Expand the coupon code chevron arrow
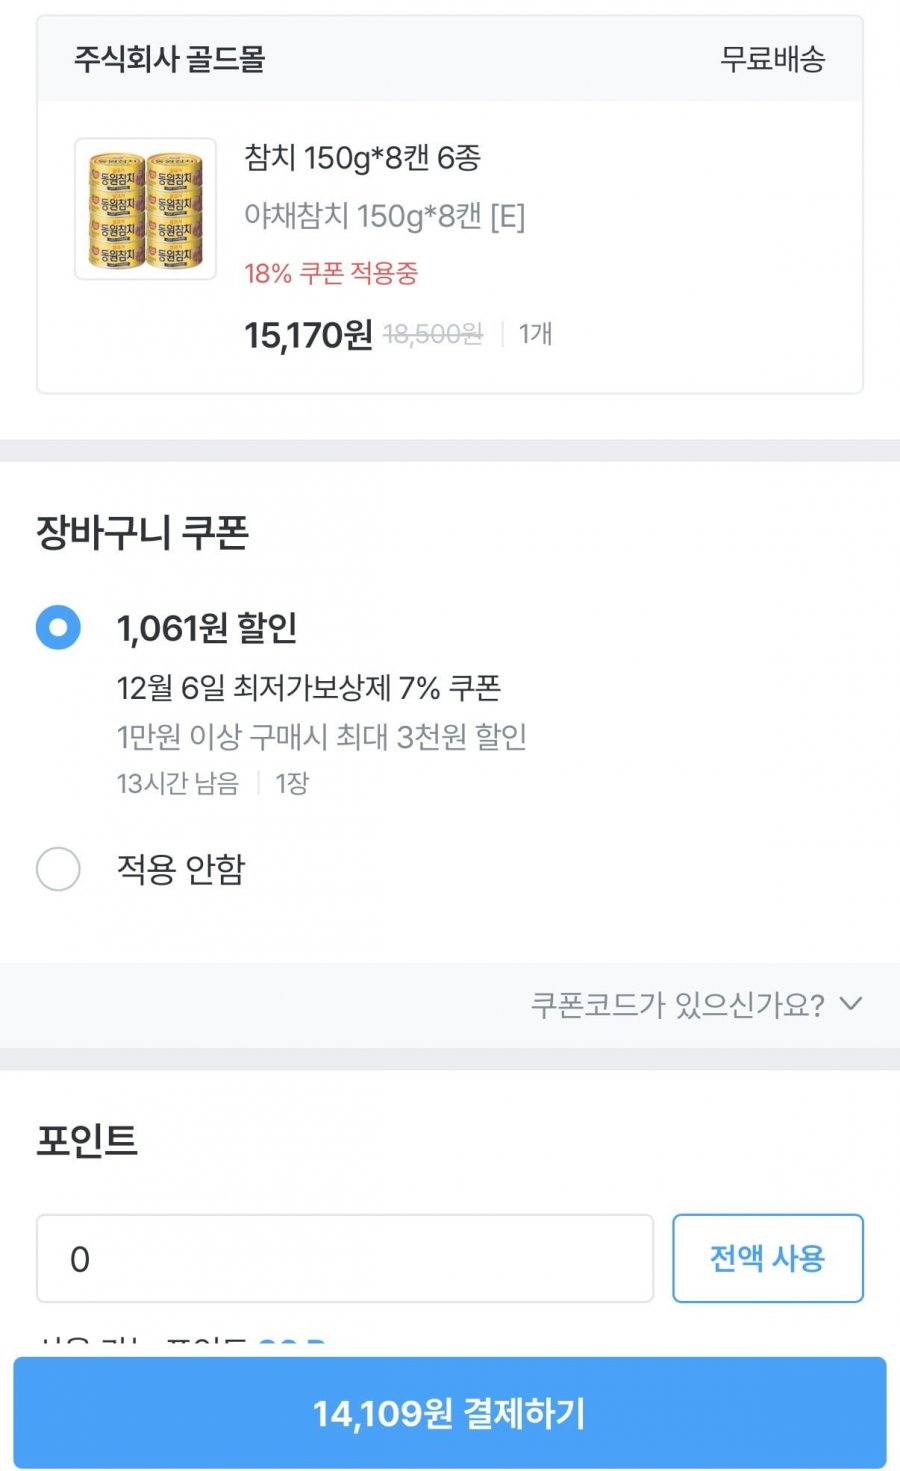The height and width of the screenshot is (1471, 900). 850,1003
